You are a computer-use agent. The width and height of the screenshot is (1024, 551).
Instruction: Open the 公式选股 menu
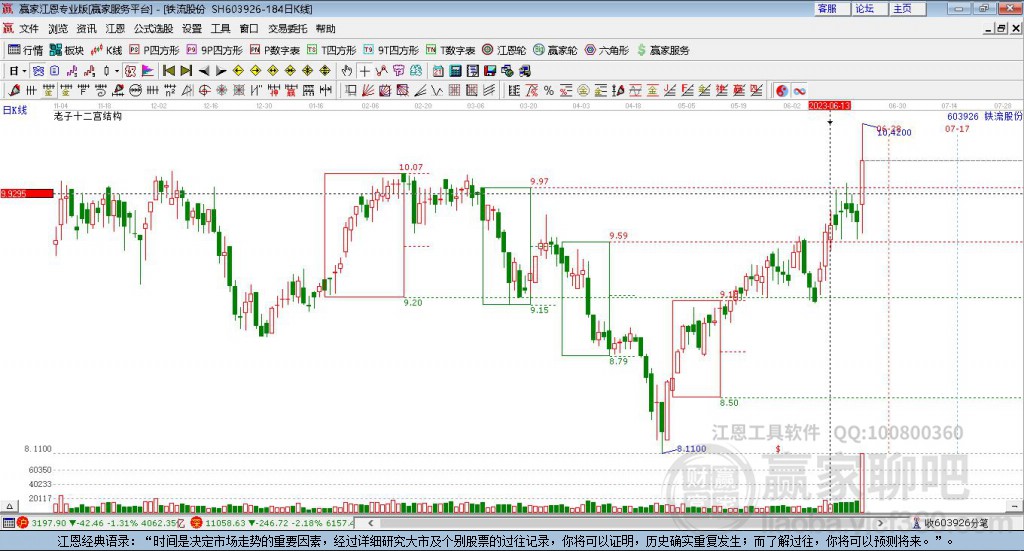click(x=153, y=29)
